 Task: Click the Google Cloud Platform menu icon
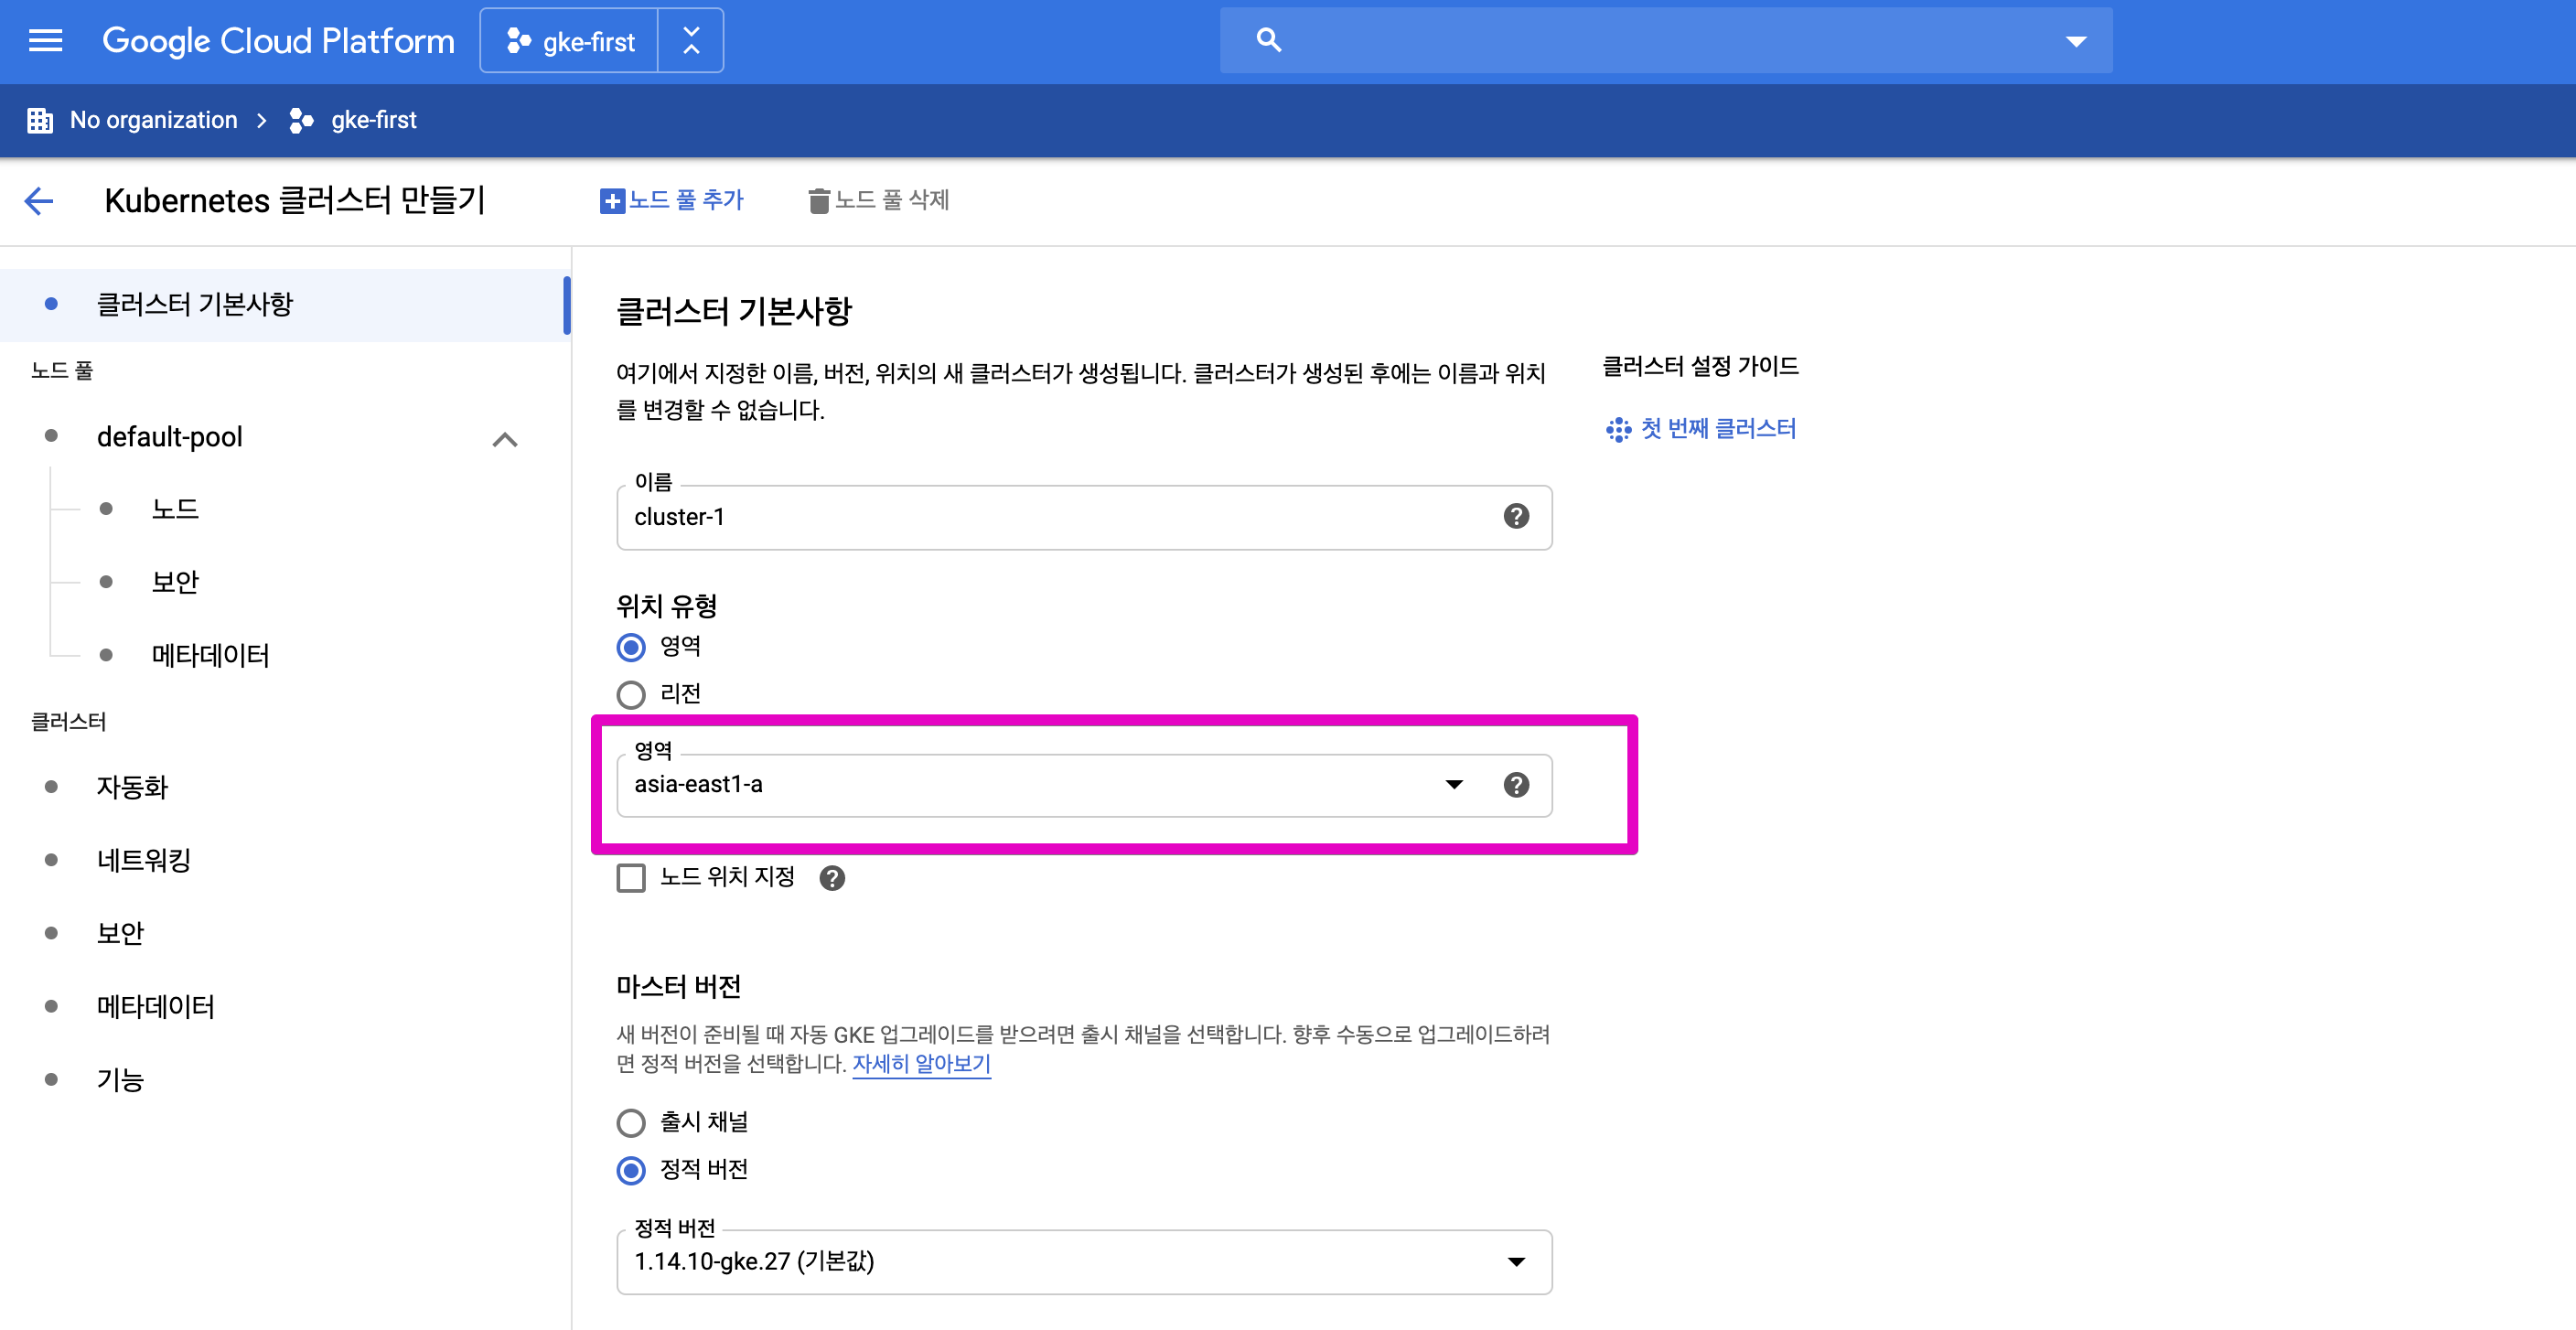(46, 41)
